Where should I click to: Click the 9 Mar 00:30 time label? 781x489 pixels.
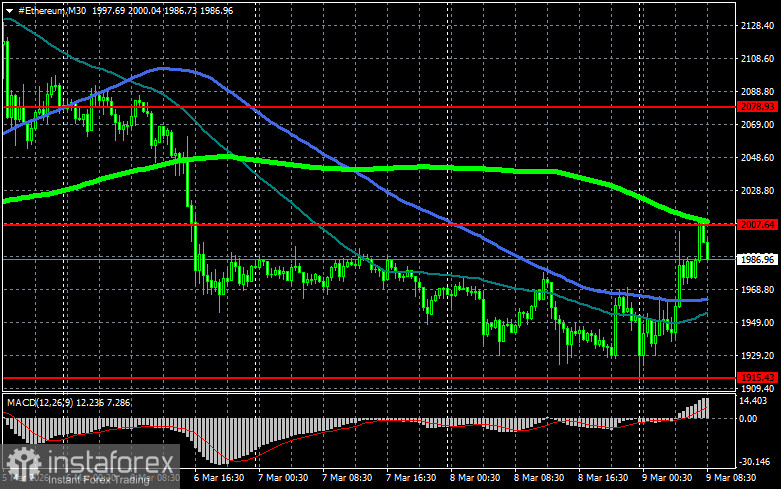coord(667,478)
